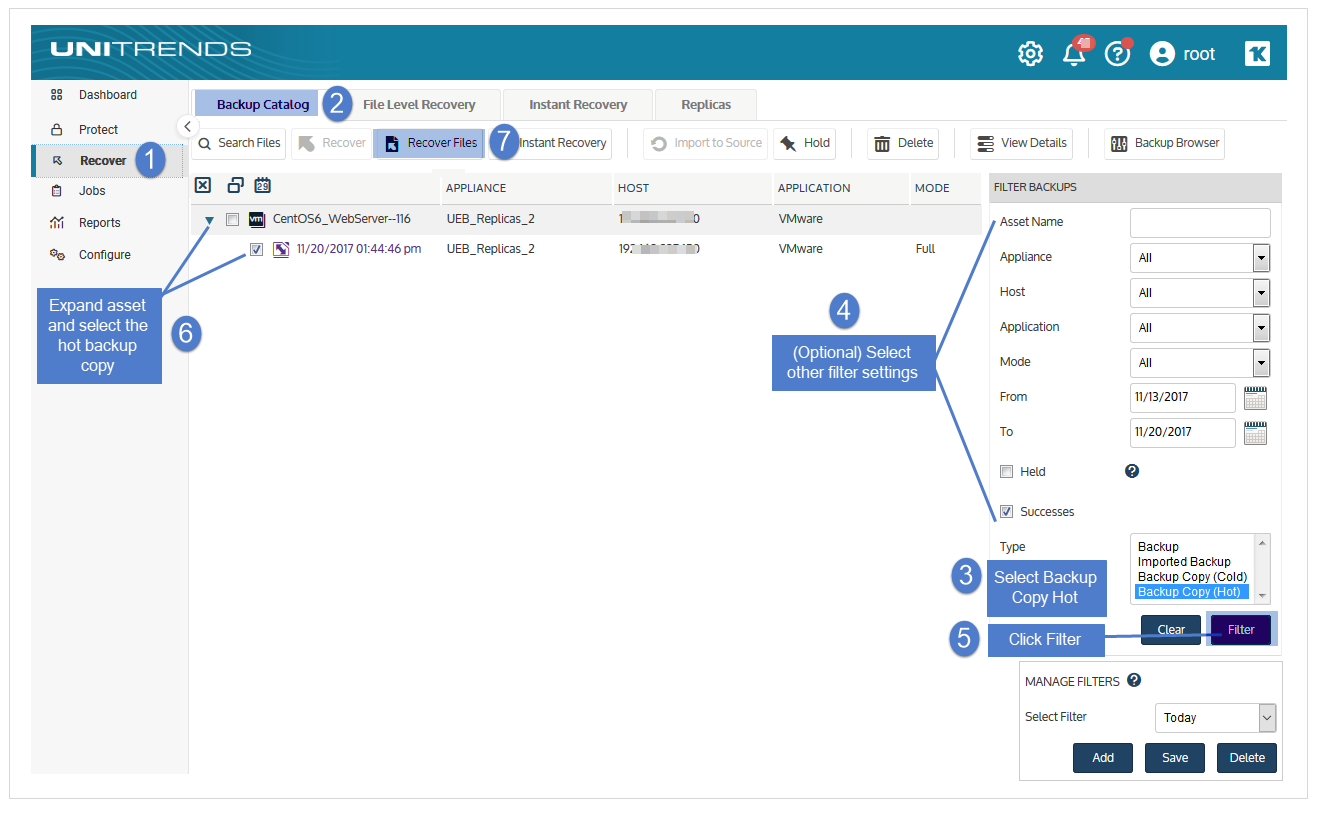This screenshot has height=818, width=1330.
Task: Click the Recover Files toolbar button
Action: [430, 143]
